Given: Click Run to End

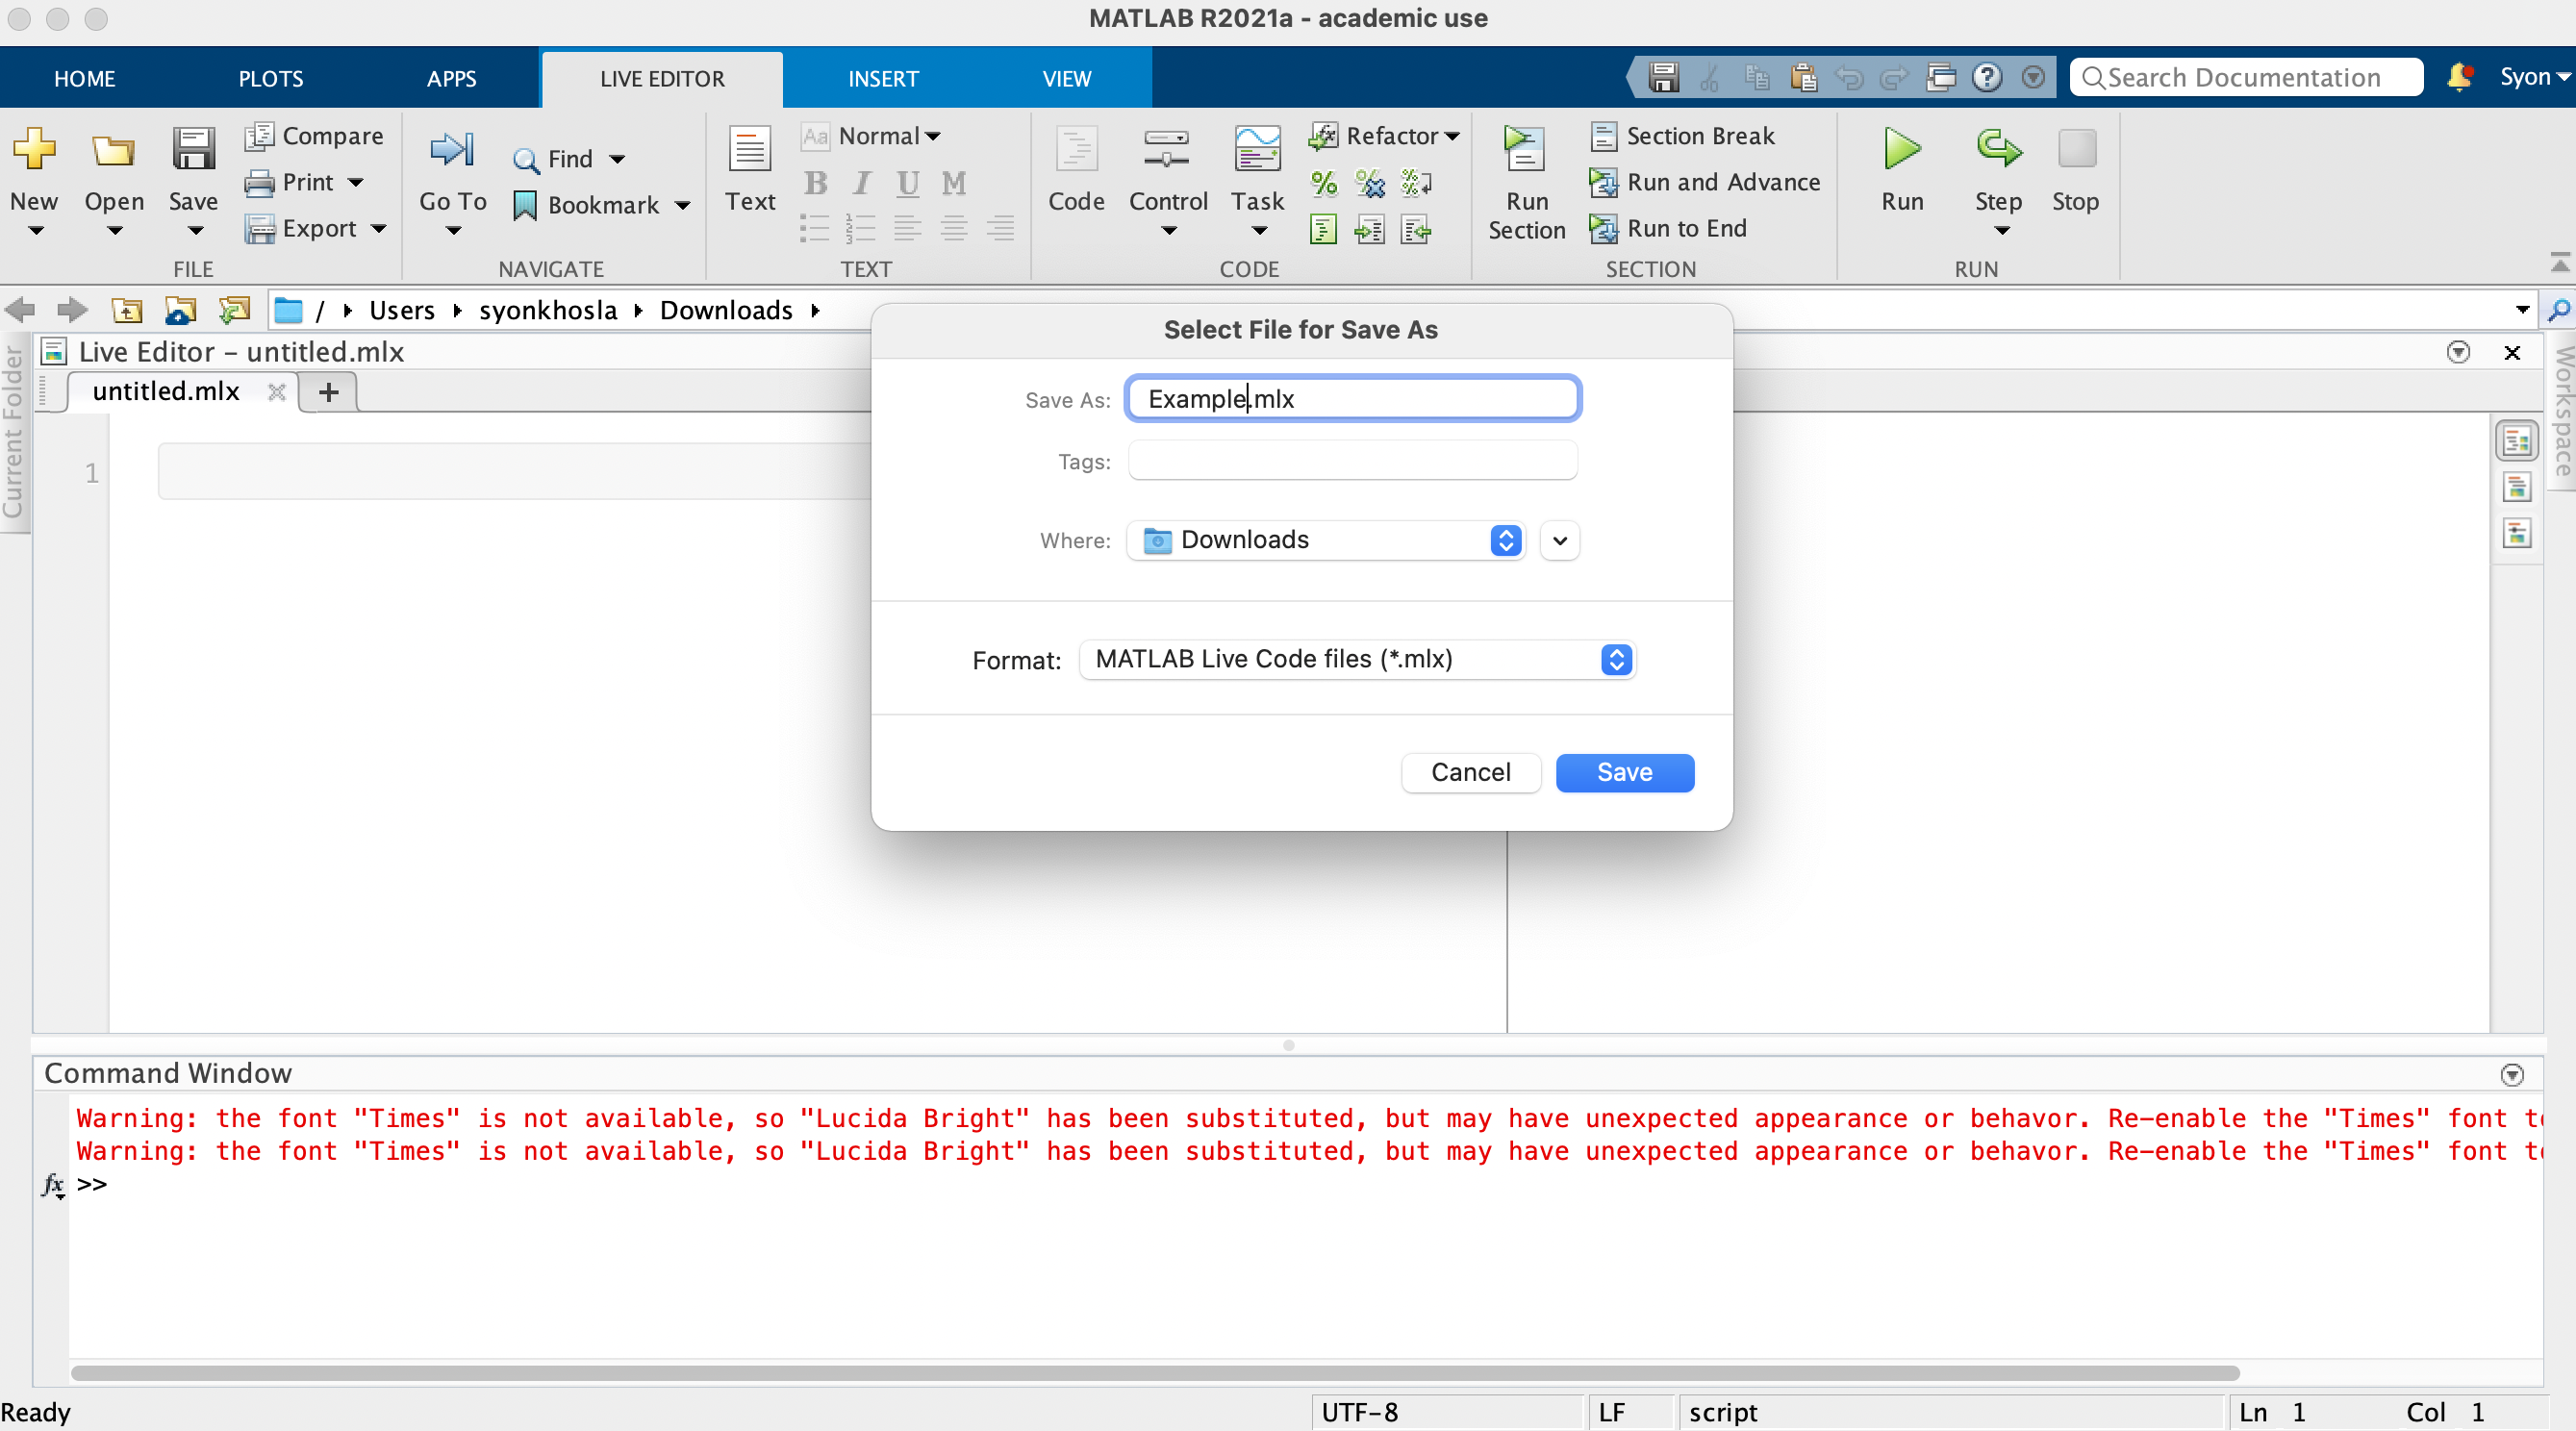Looking at the screenshot, I should coord(1668,228).
